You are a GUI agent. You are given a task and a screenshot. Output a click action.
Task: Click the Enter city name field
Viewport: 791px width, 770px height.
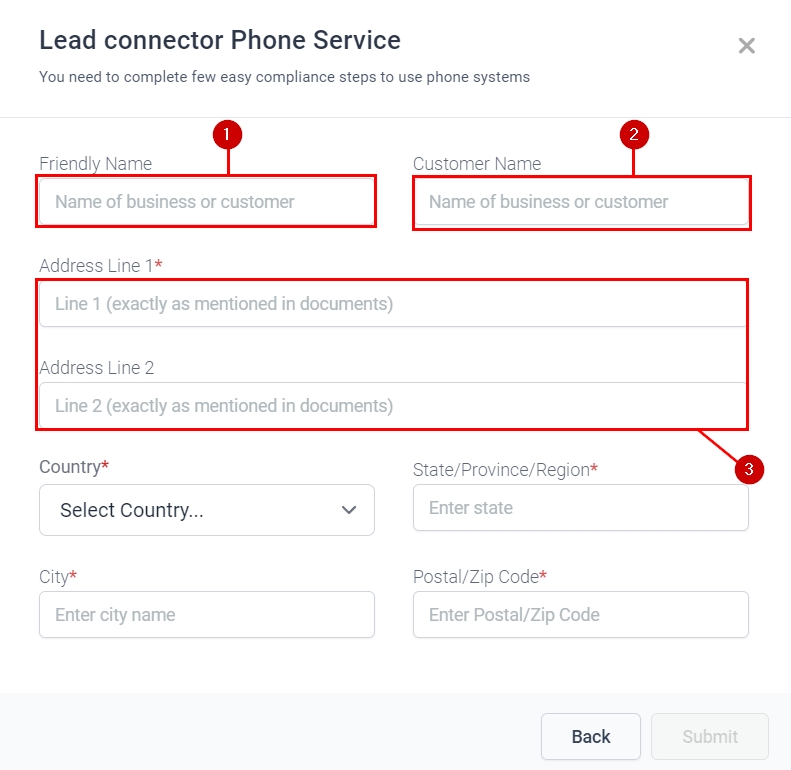pos(207,615)
